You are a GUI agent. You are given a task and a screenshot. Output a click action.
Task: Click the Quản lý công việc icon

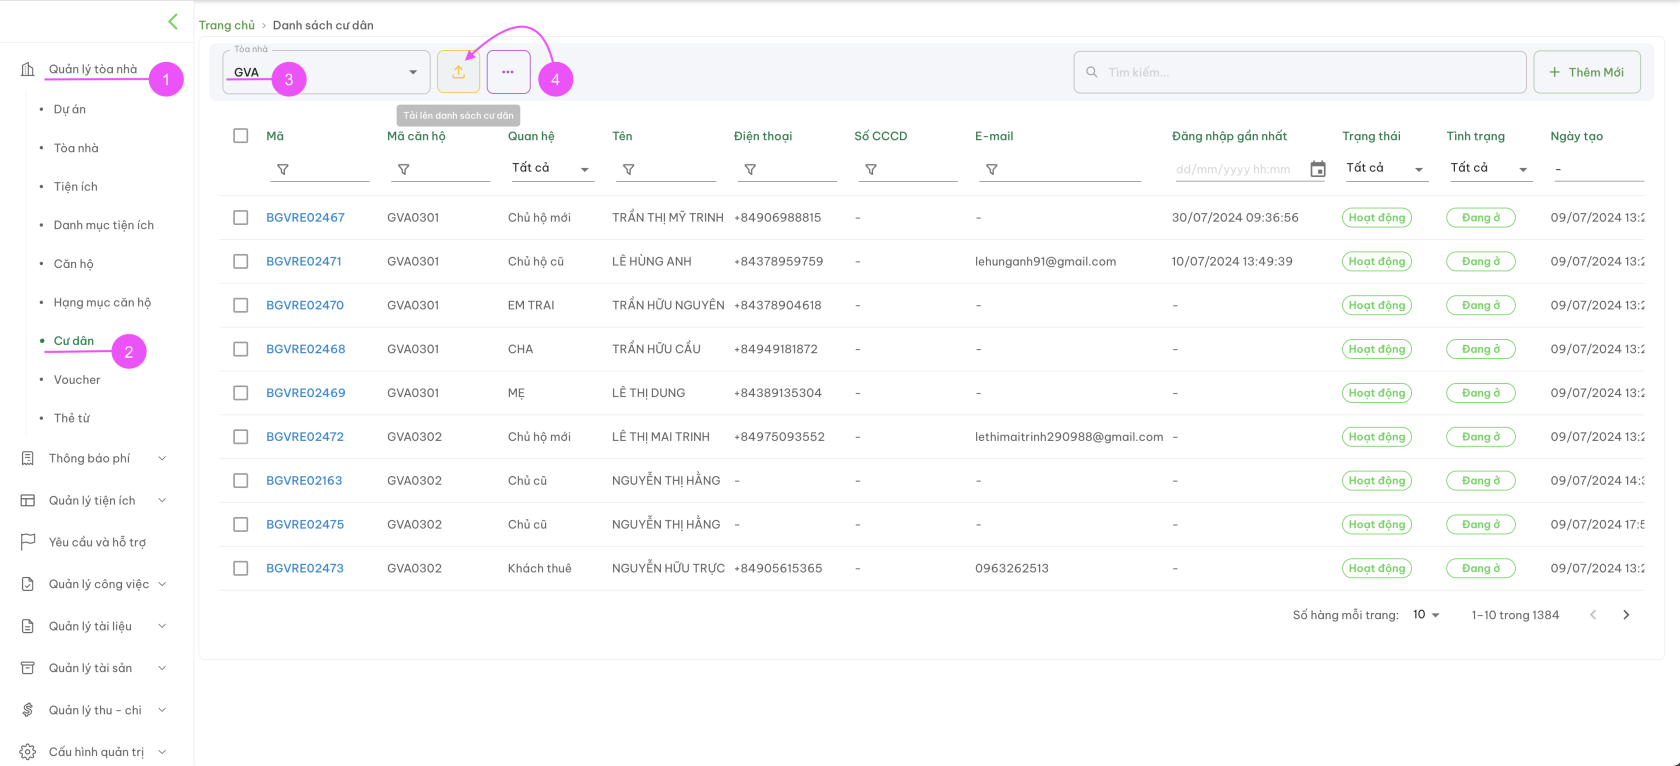pos(28,584)
